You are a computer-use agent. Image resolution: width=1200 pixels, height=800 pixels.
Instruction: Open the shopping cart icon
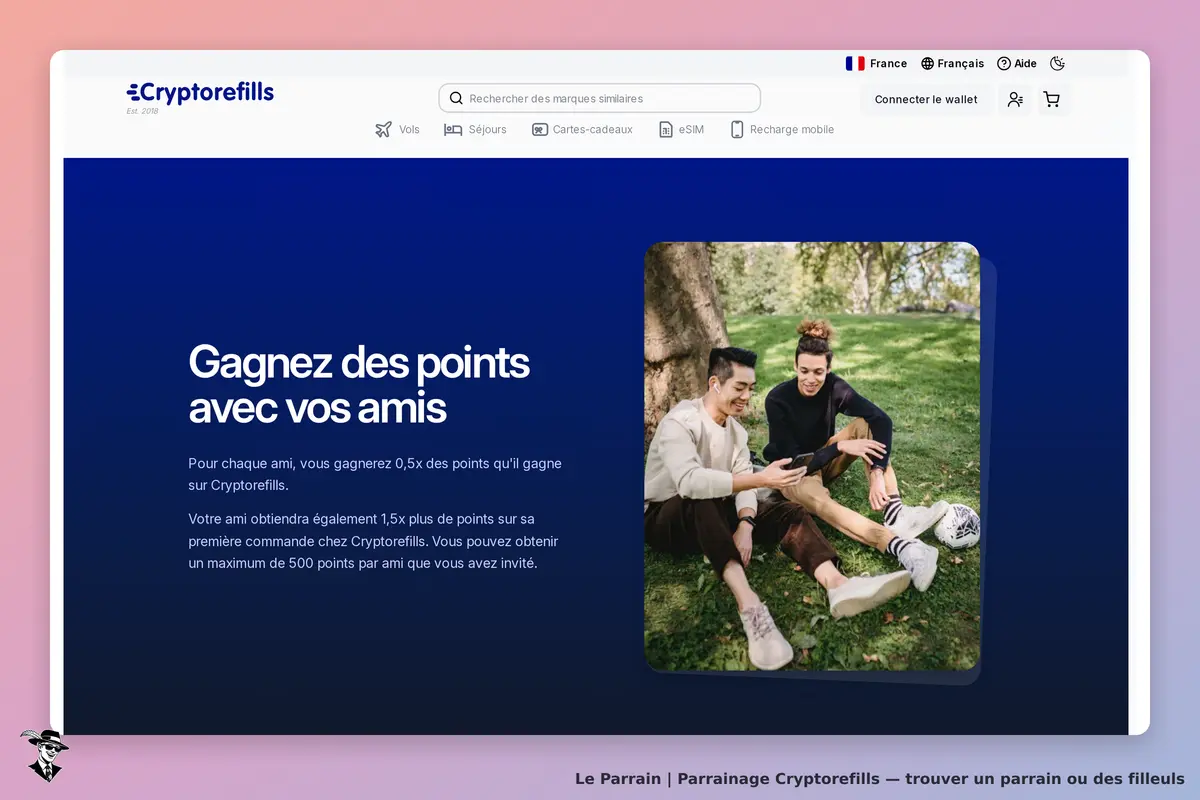(1052, 99)
